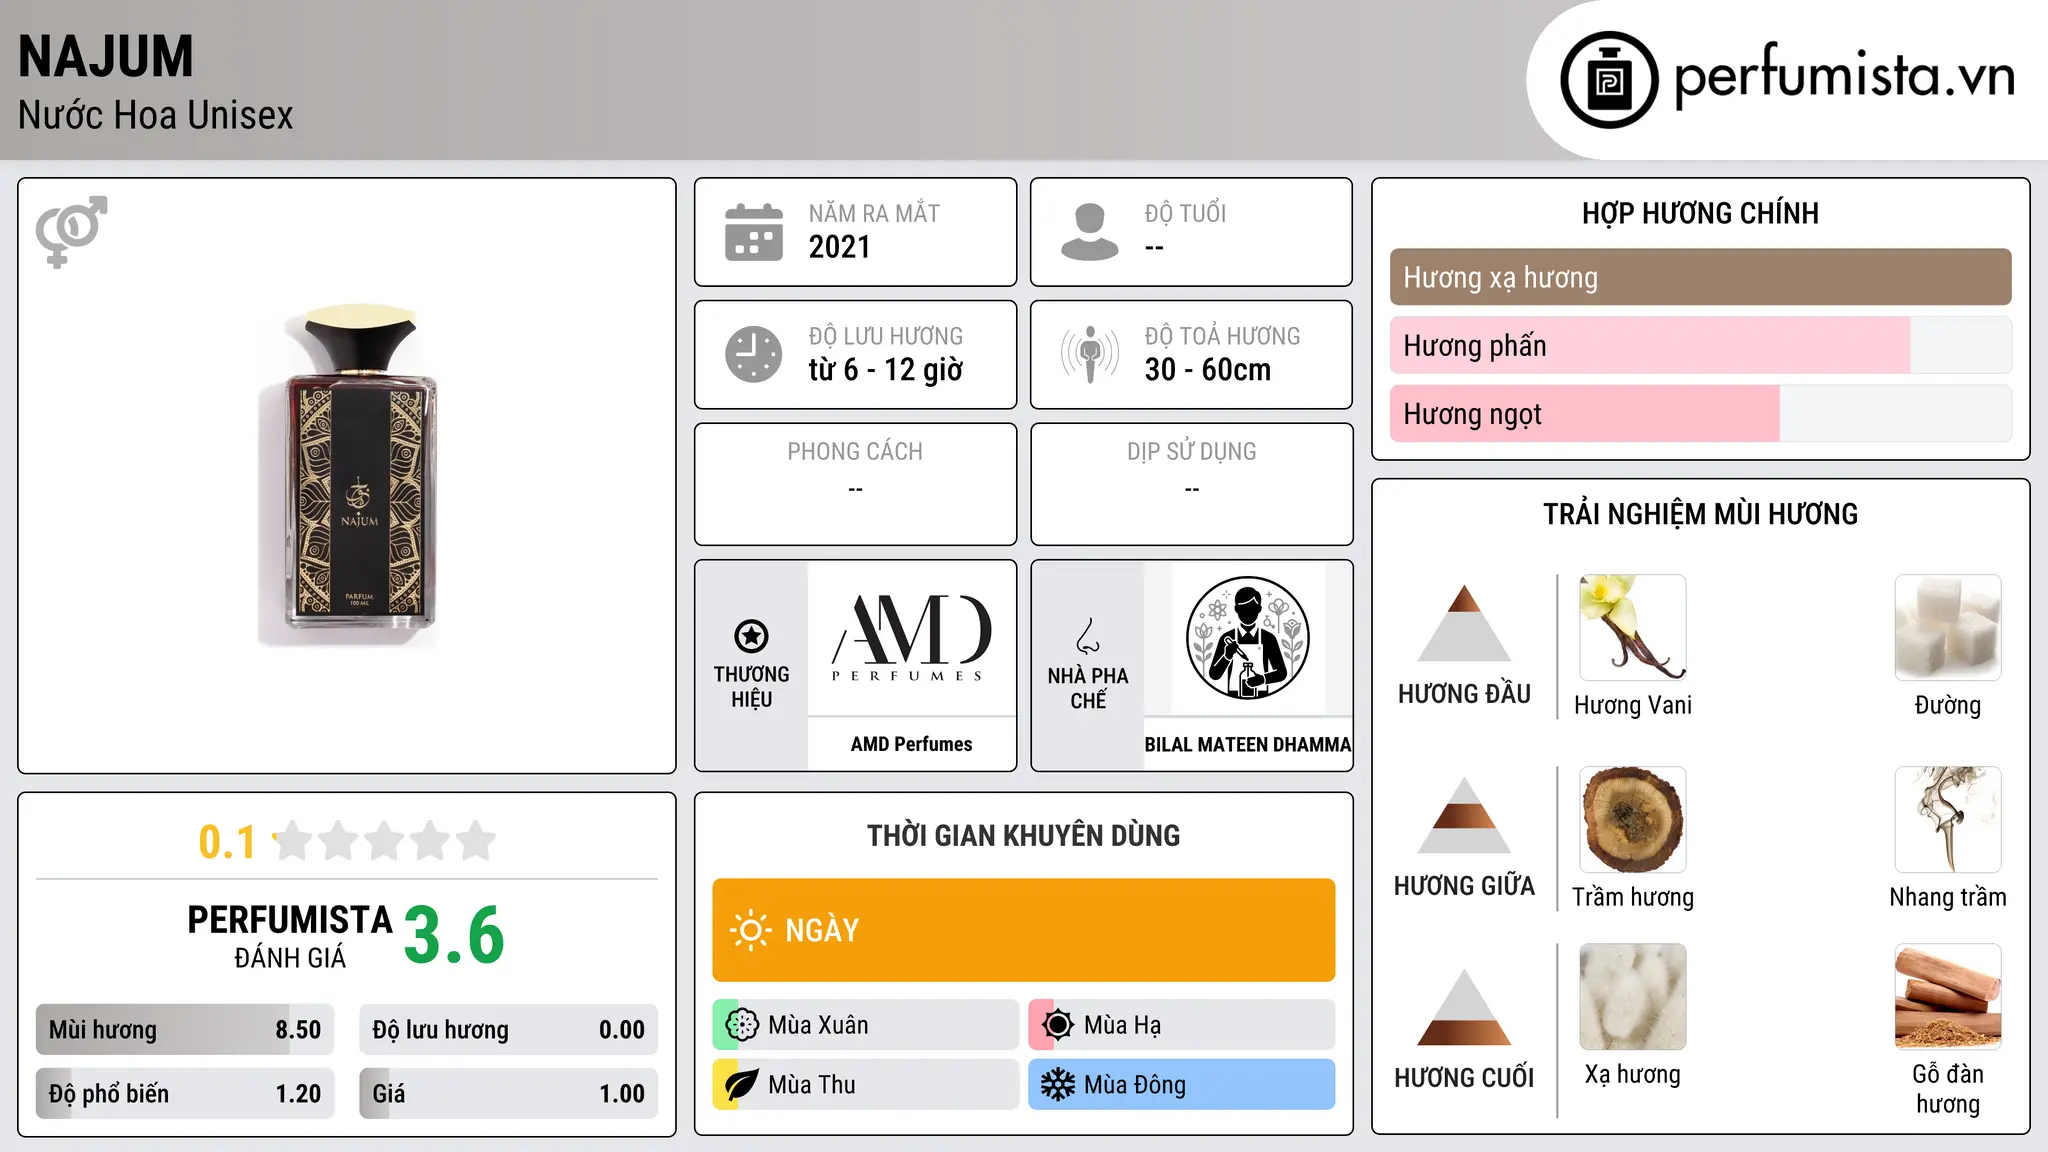
Task: Click the Nước Hoa Unisex subtitle
Action: pyautogui.click(x=156, y=116)
